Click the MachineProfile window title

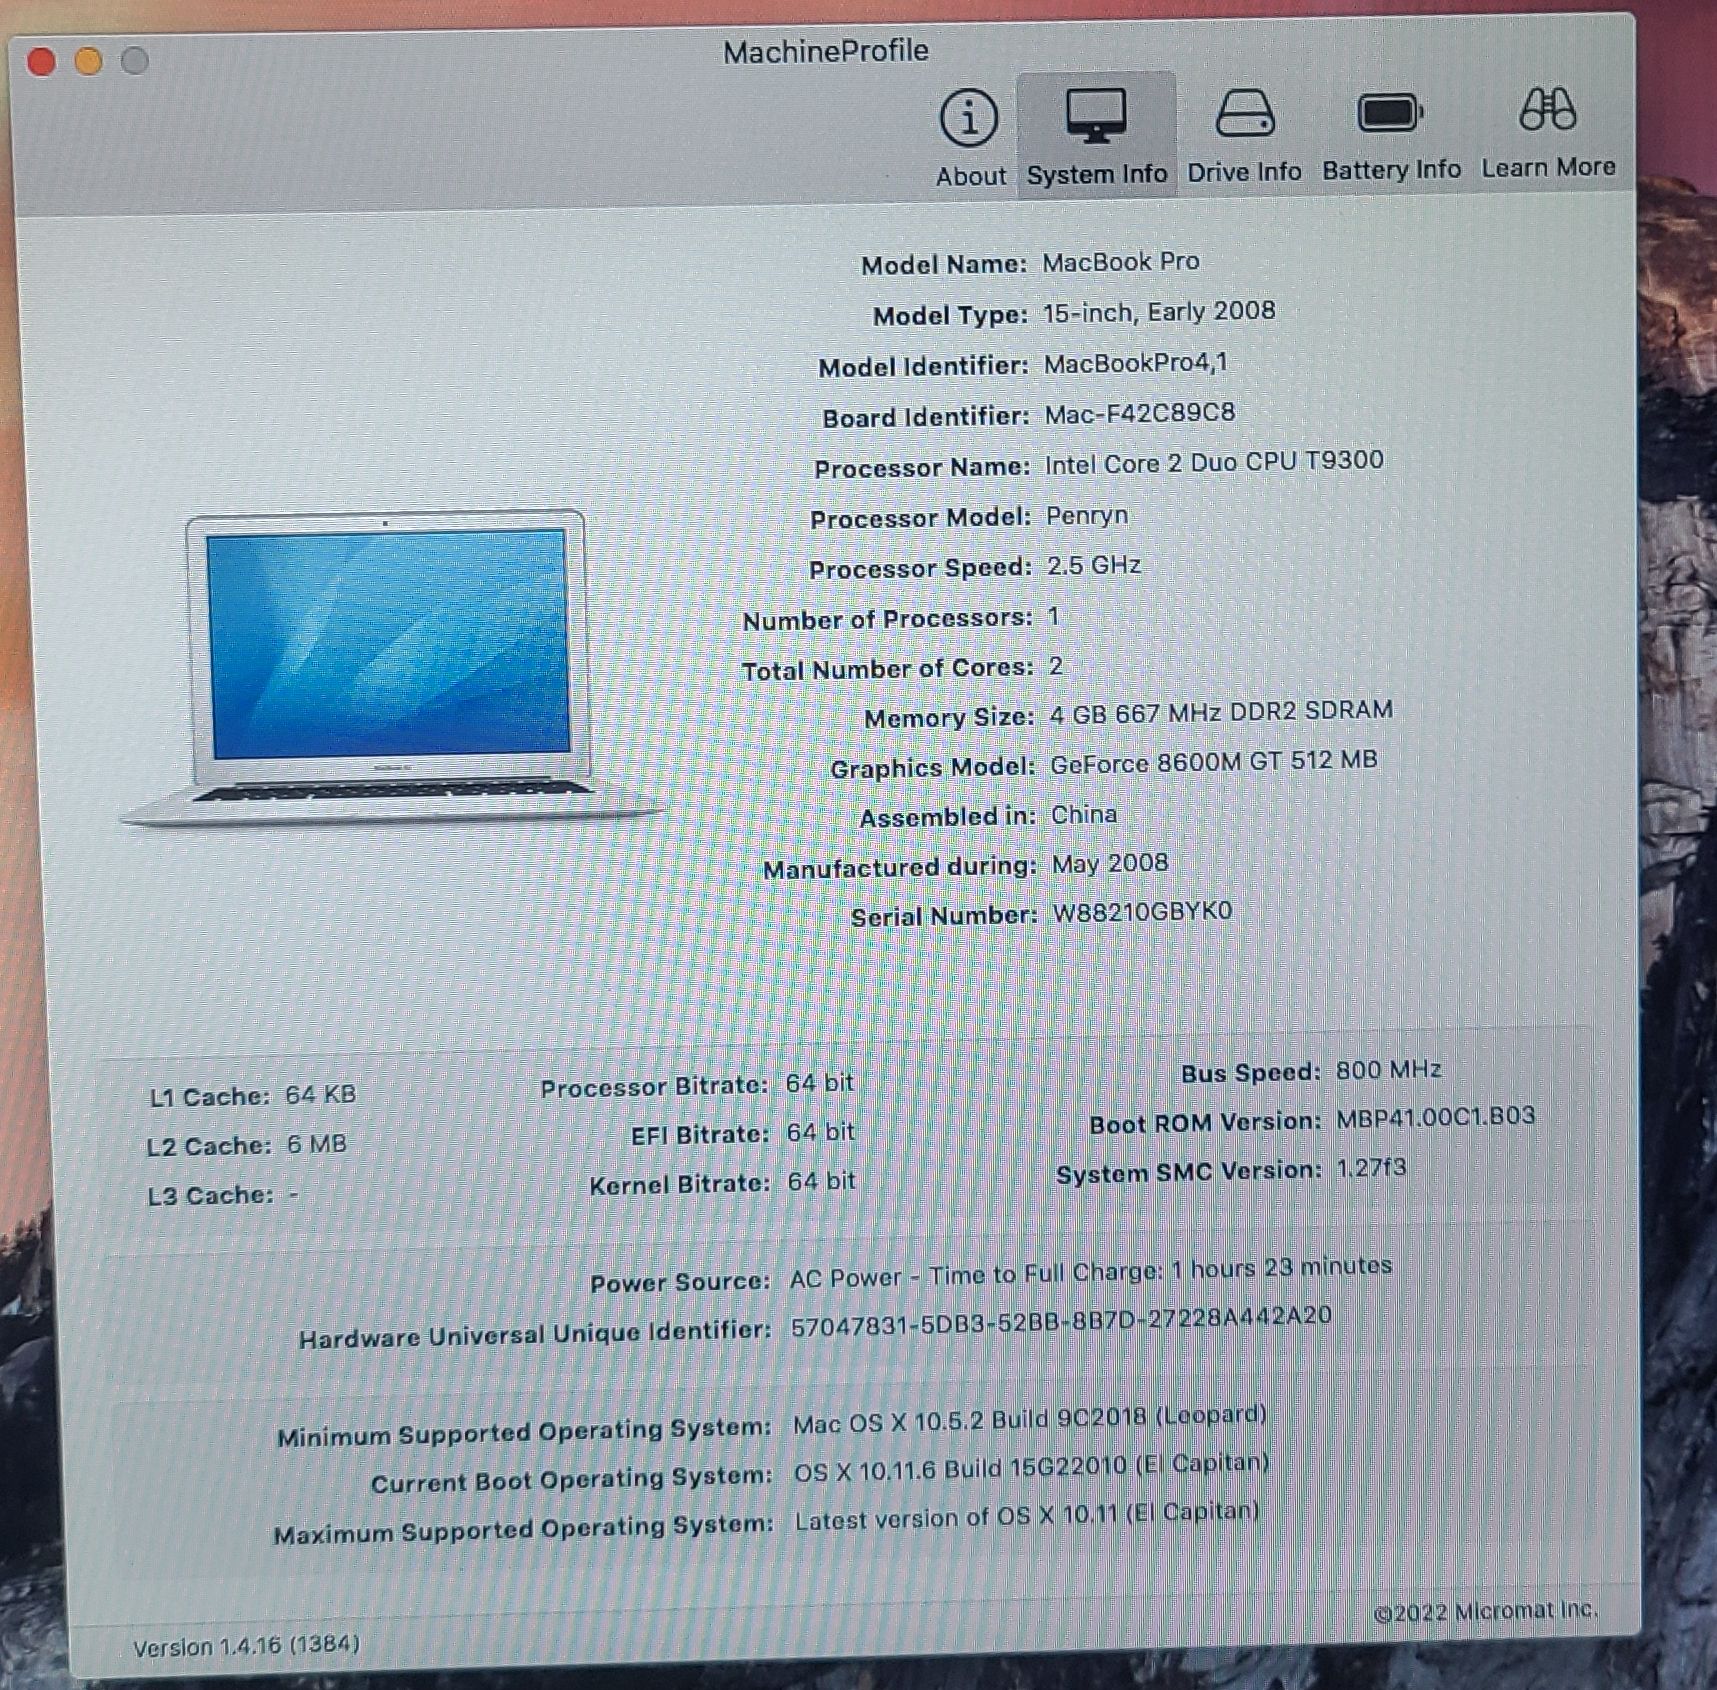click(x=825, y=51)
